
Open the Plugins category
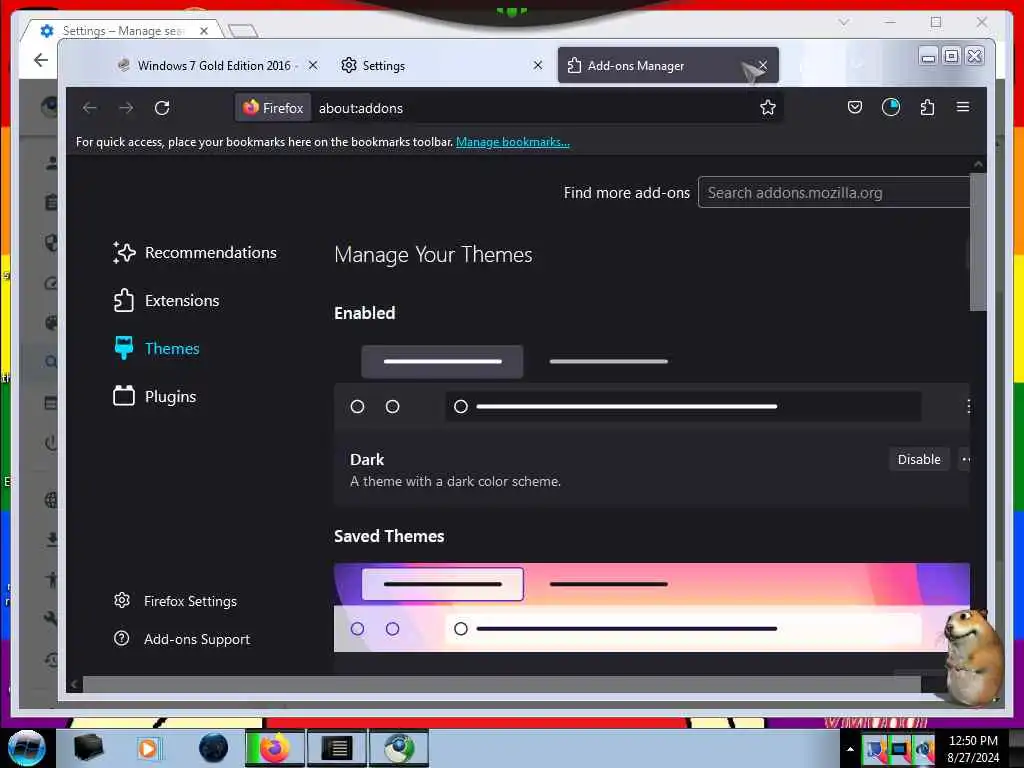[155, 396]
